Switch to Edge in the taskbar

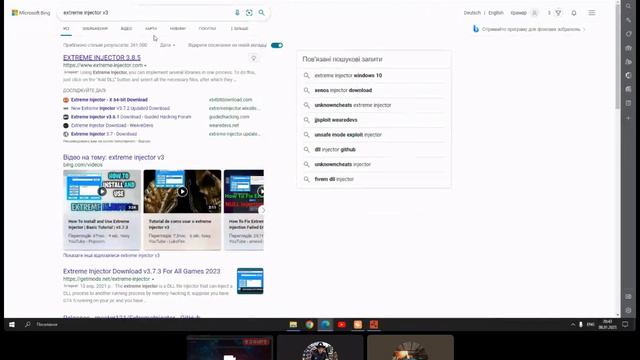coord(325,324)
